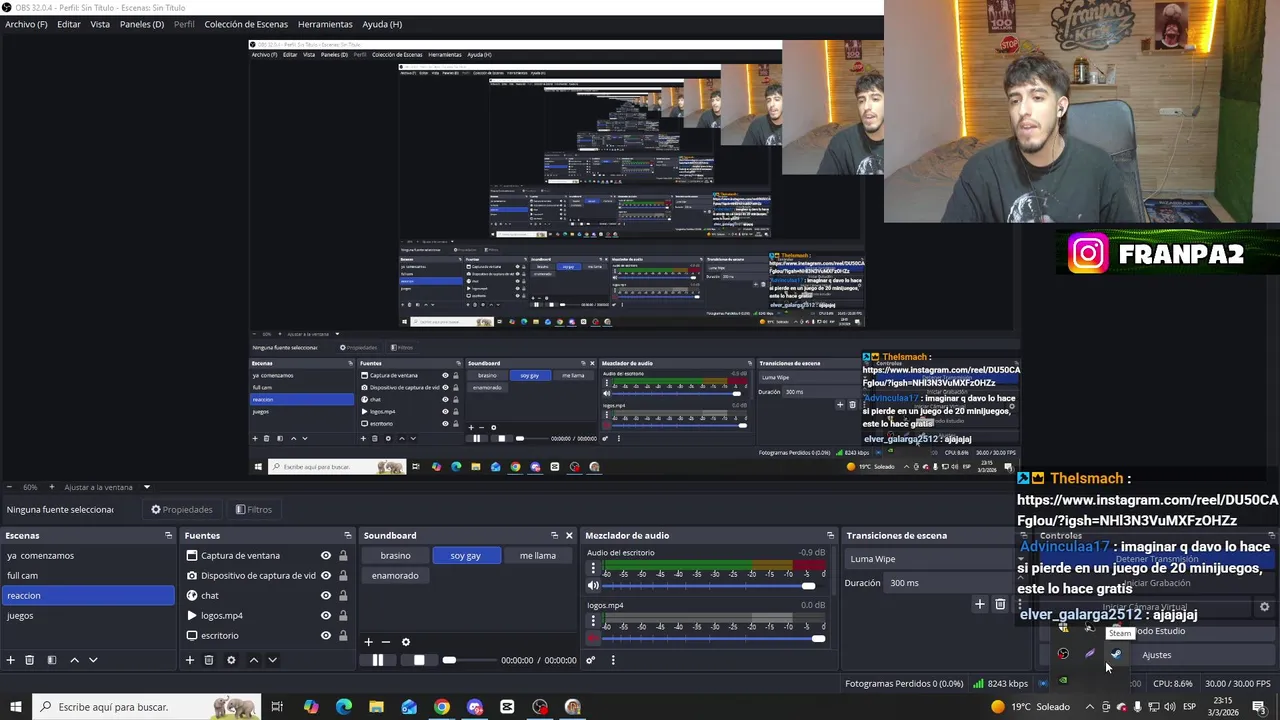
Task: Open the virtual camera settings gear
Action: pos(1264,607)
